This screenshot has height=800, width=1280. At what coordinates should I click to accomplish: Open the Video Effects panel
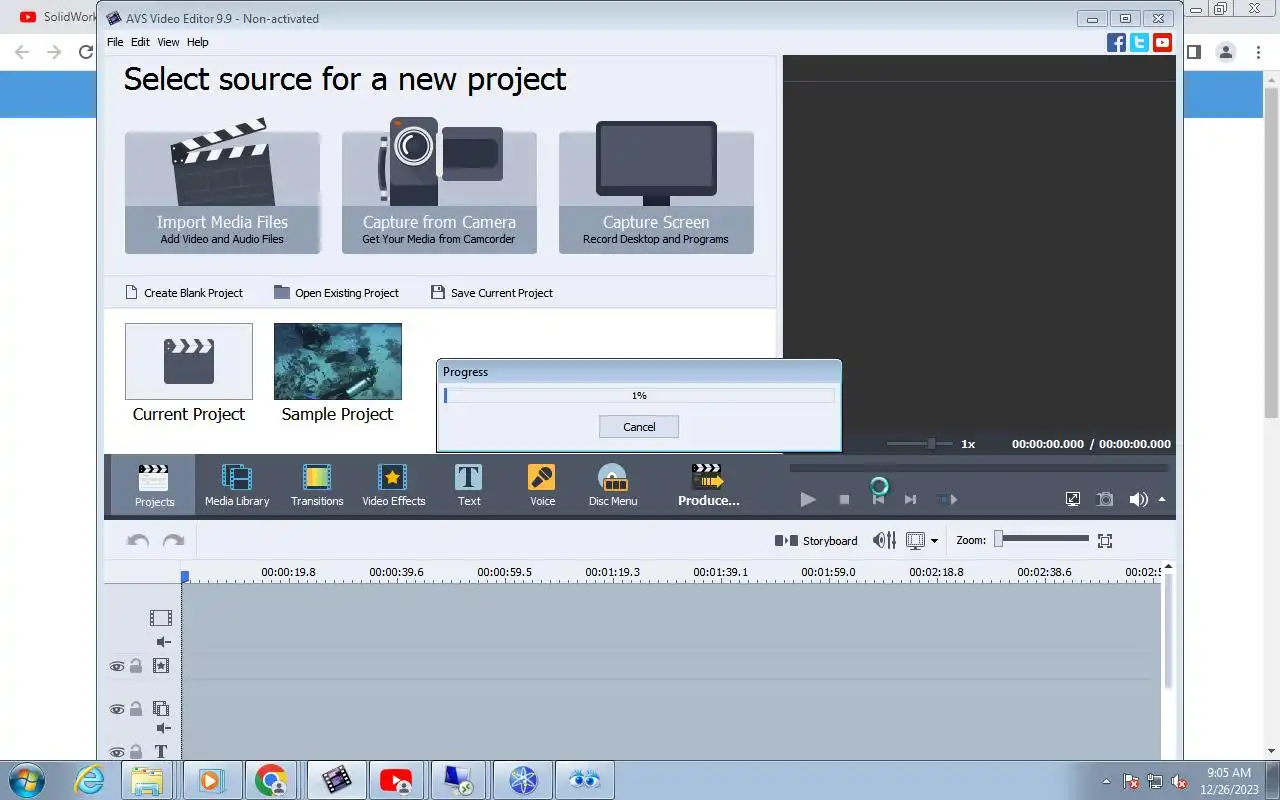[x=393, y=485]
